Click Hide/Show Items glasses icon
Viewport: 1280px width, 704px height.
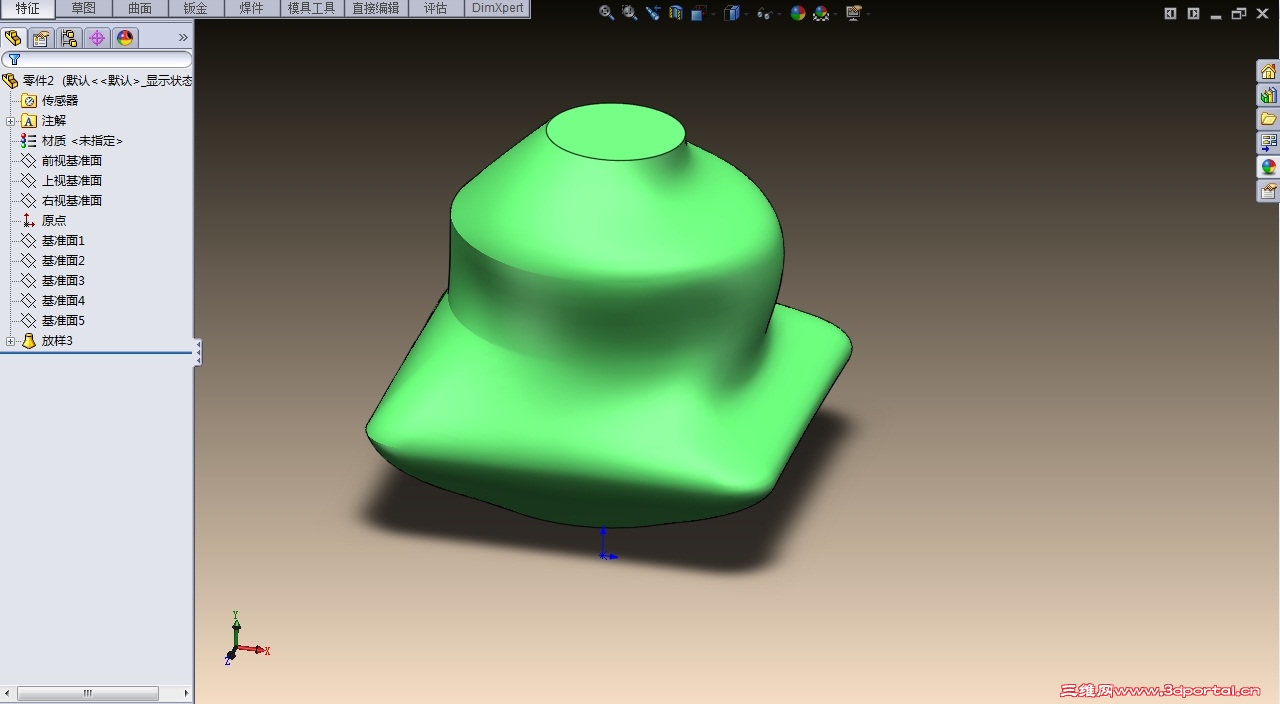point(764,13)
